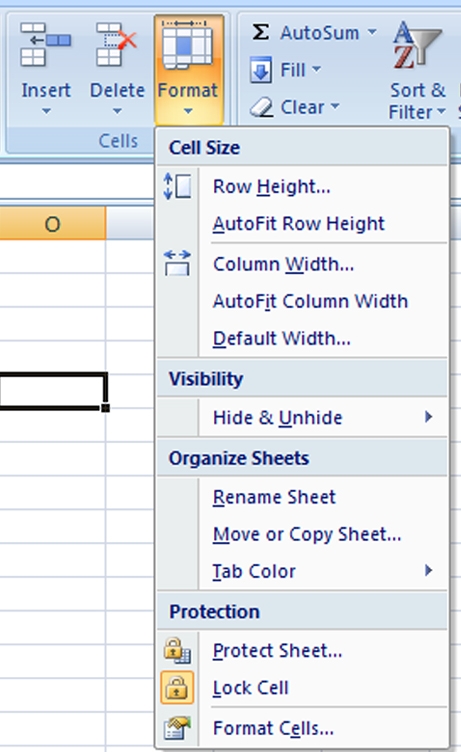Click the Fill down-arrow icon
Viewport: 461px width, 752px height.
click(x=261, y=70)
